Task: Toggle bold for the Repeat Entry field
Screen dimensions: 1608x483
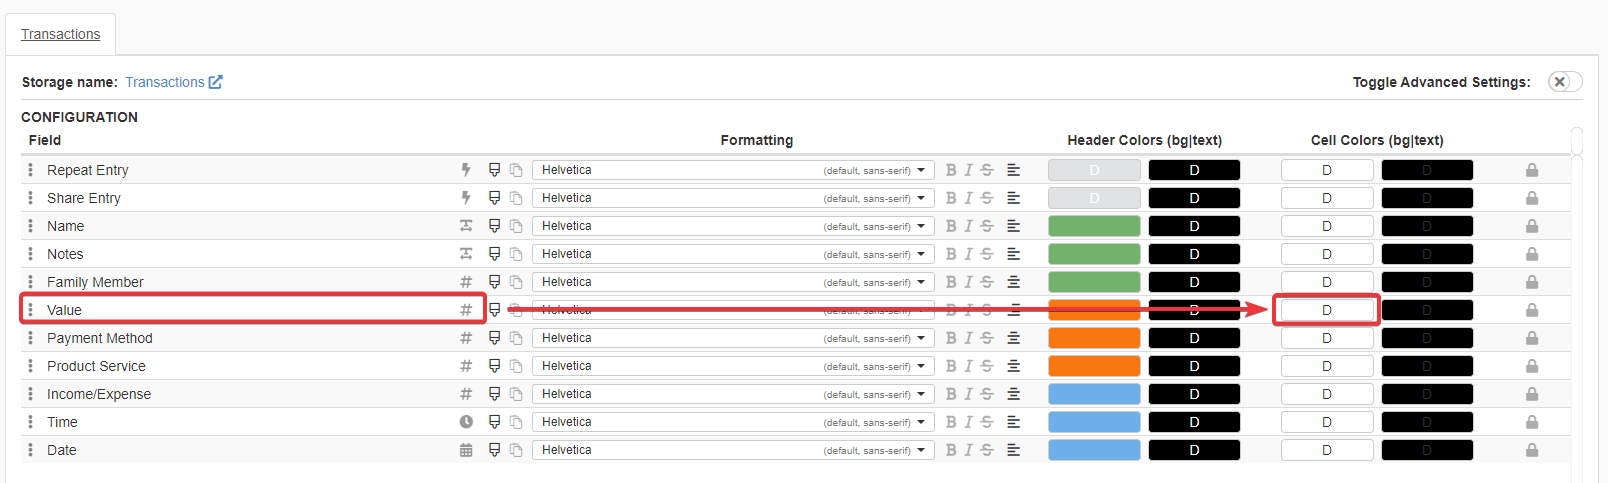Action: [x=951, y=170]
